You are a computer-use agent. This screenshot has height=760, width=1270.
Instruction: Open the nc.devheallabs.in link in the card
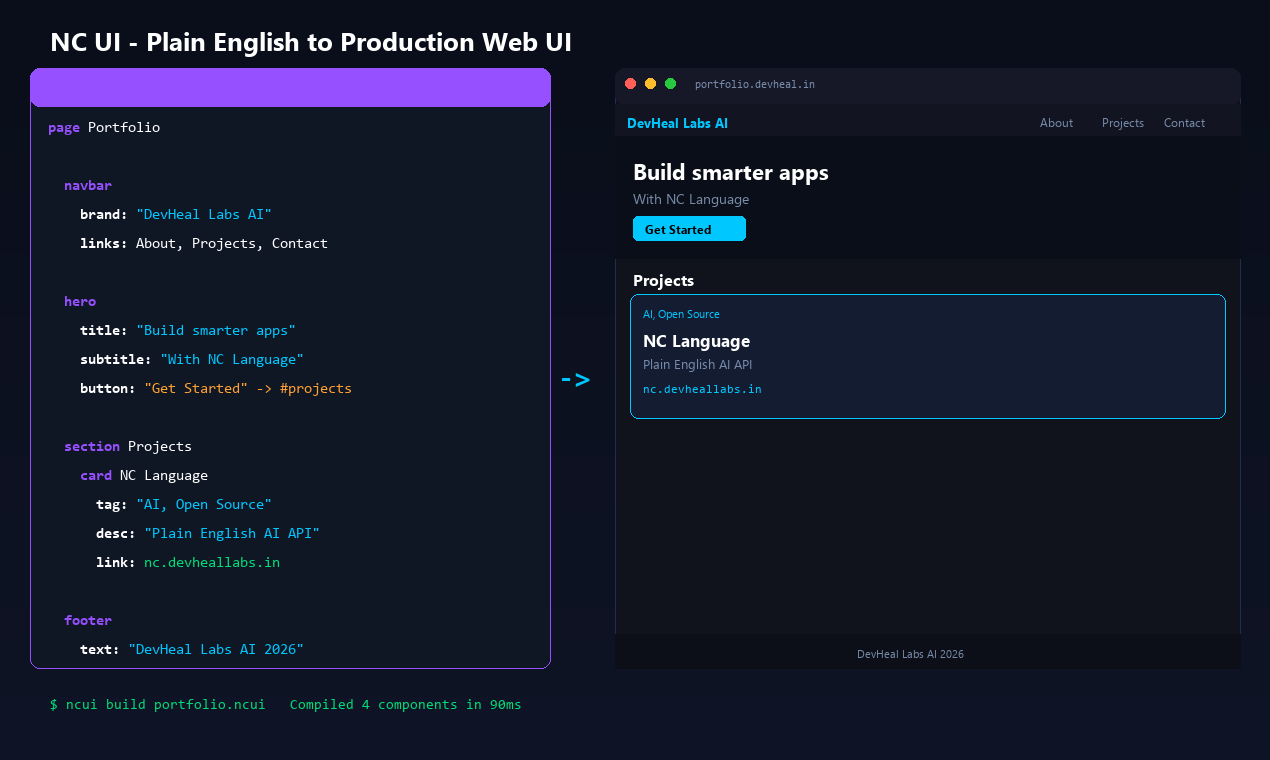tap(702, 389)
